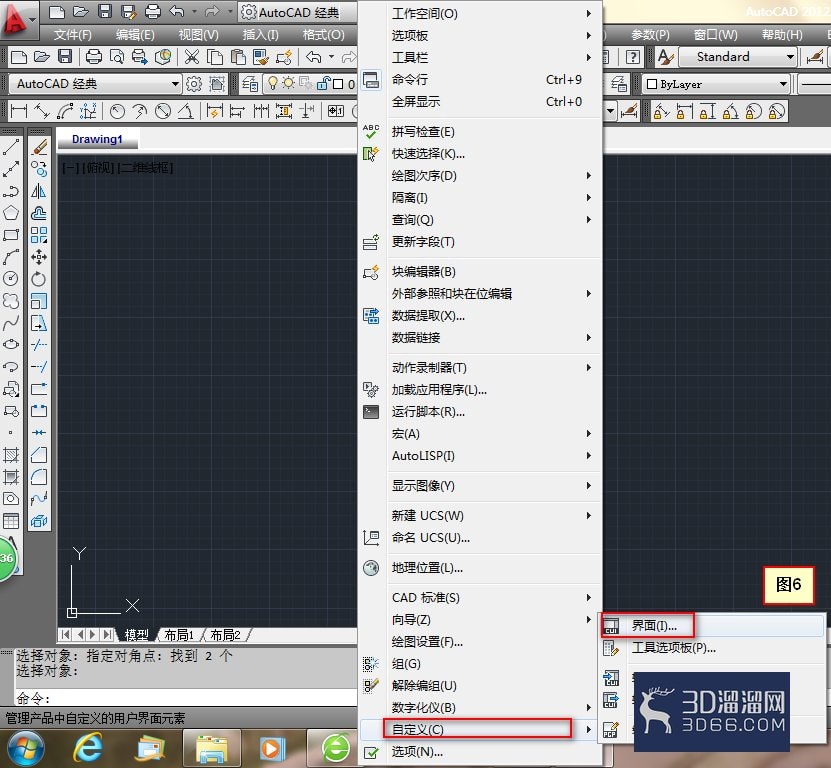Click the Text Style icon beside Standard
The image size is (831, 768).
click(x=665, y=57)
